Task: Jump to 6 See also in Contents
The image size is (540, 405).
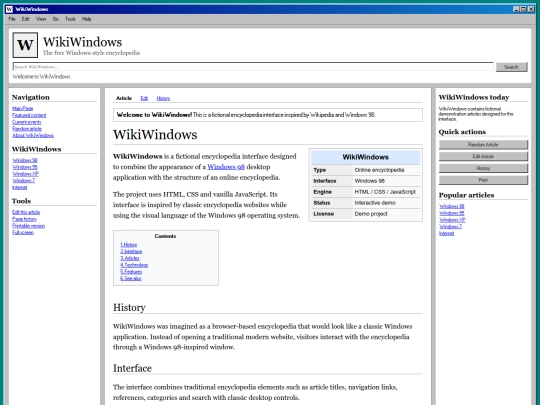Action: (x=131, y=278)
